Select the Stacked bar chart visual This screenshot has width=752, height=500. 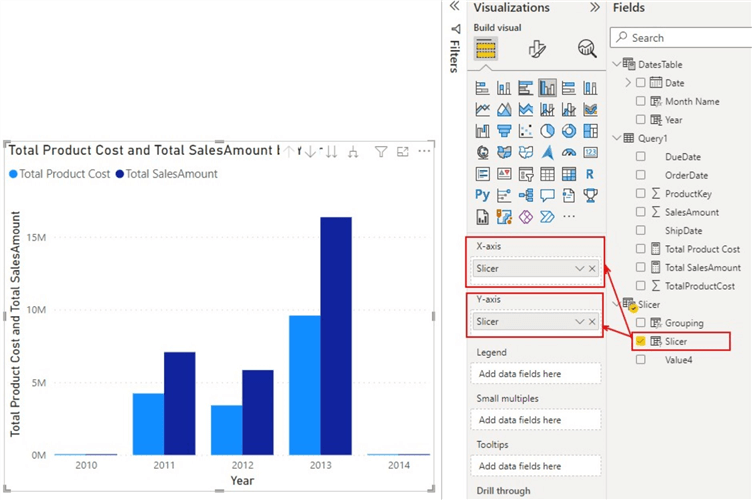click(482, 88)
